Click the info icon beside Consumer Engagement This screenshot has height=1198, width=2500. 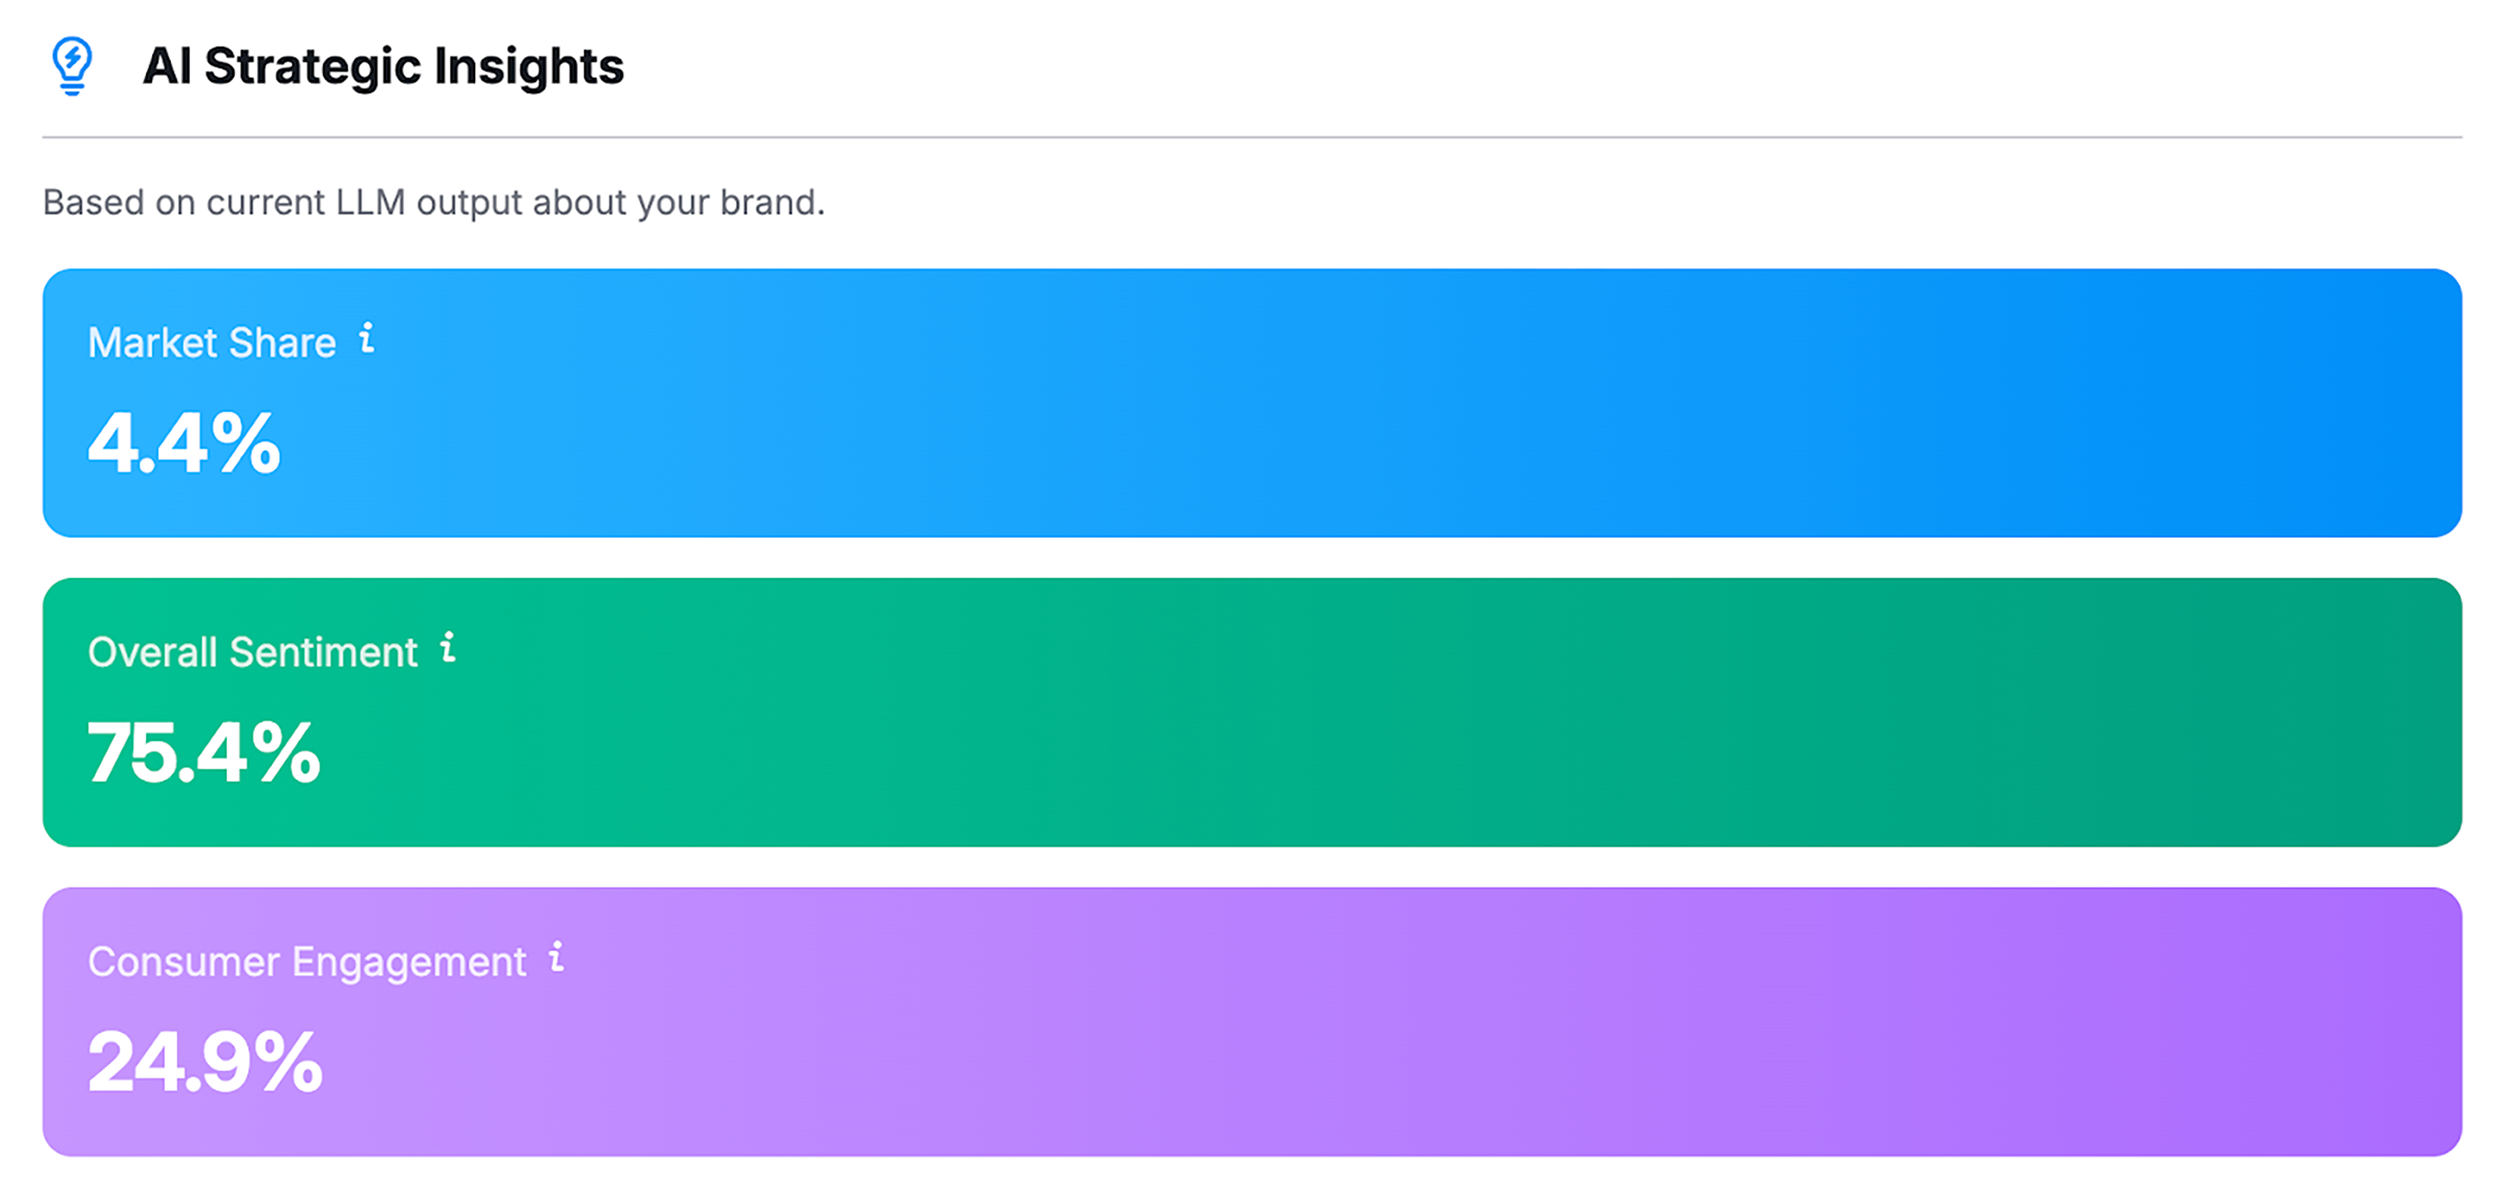(557, 957)
